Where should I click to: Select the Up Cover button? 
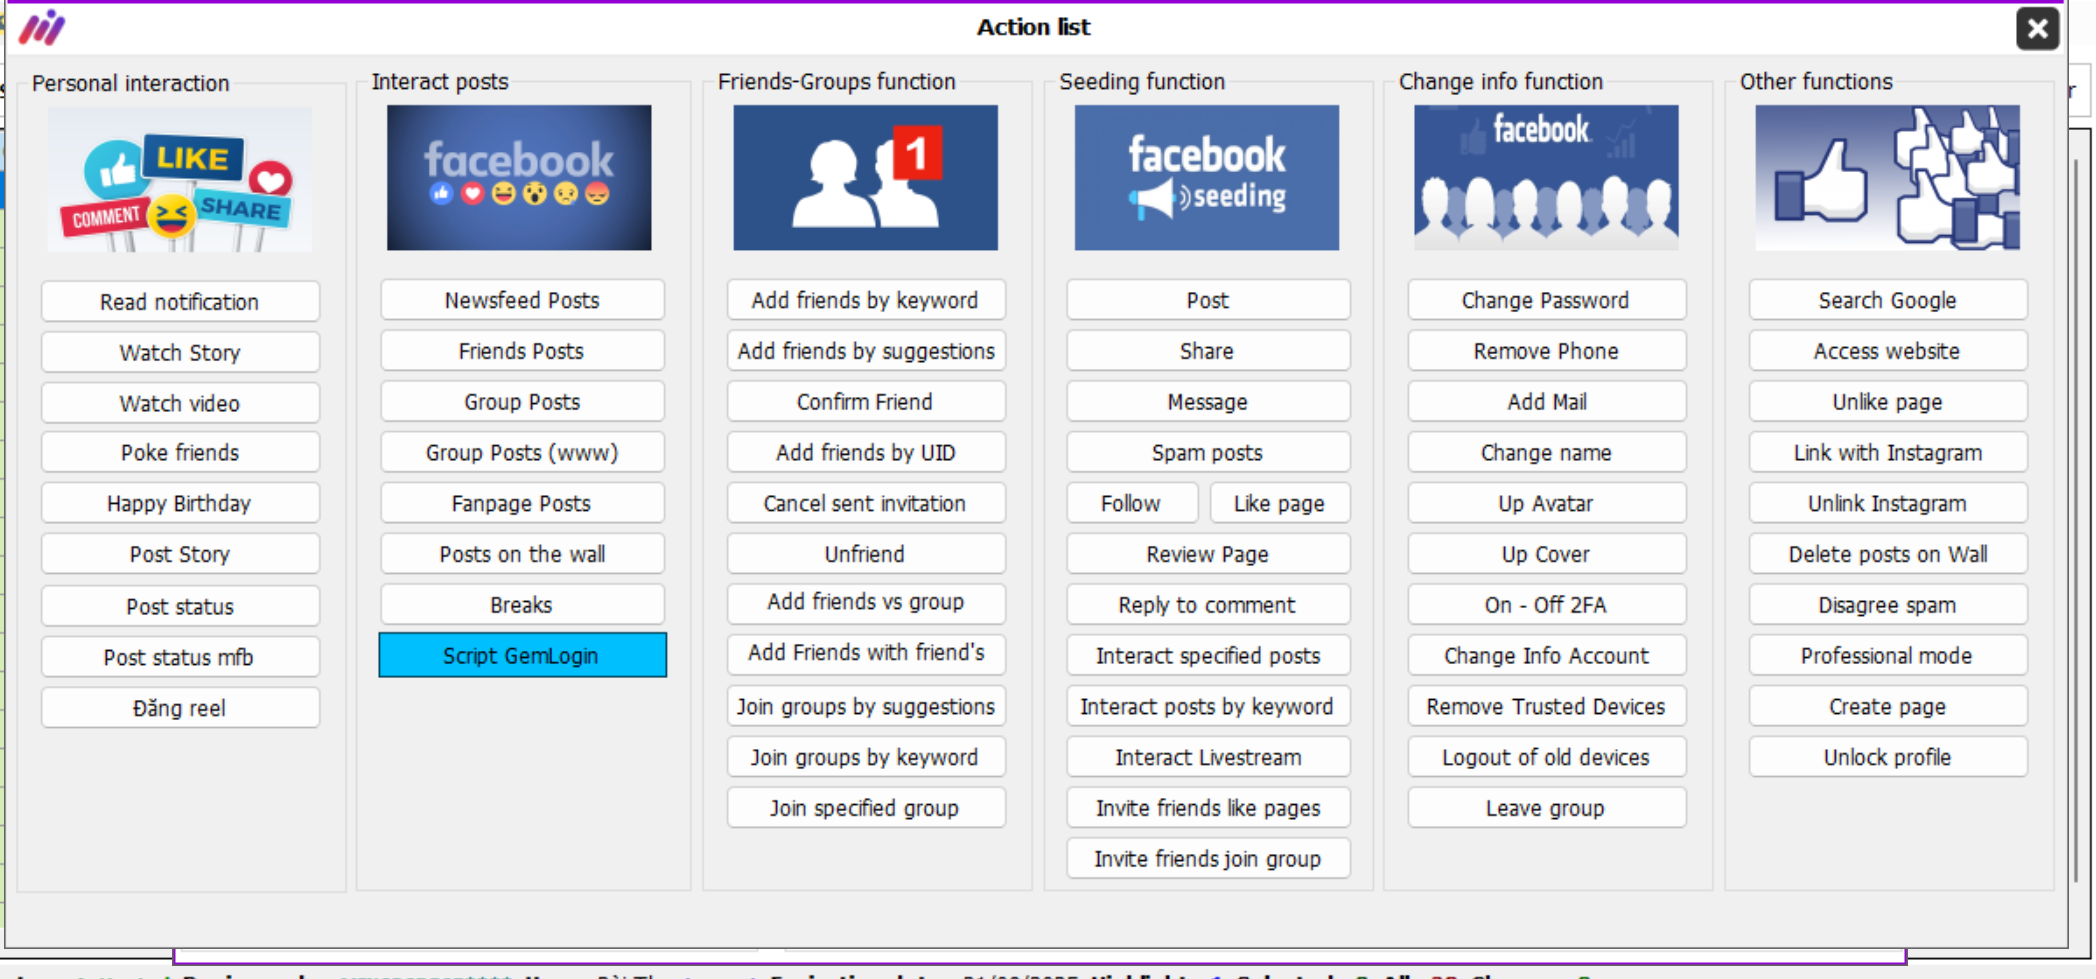pos(1546,555)
